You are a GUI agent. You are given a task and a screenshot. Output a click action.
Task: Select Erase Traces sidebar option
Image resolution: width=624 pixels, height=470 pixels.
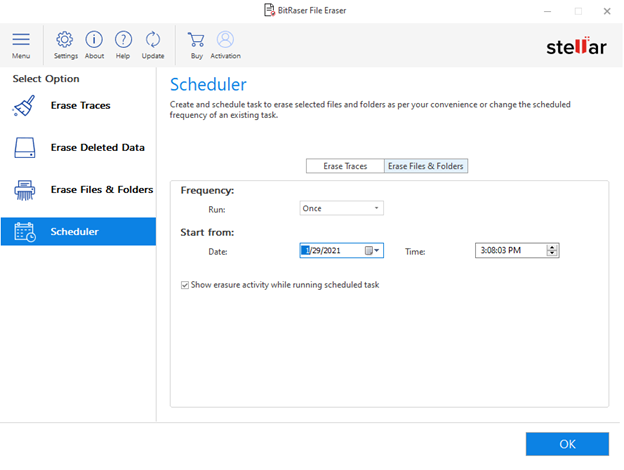[x=78, y=105]
